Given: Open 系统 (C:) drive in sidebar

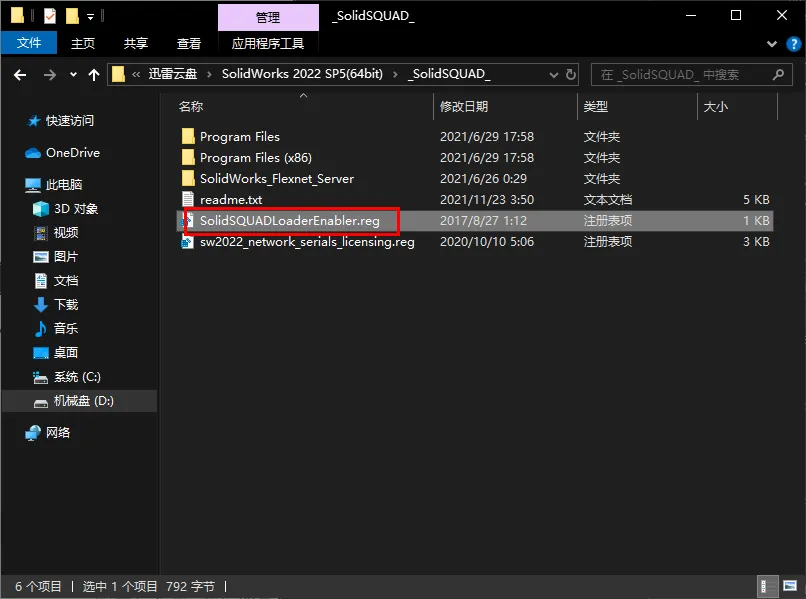Looking at the screenshot, I should tap(77, 377).
